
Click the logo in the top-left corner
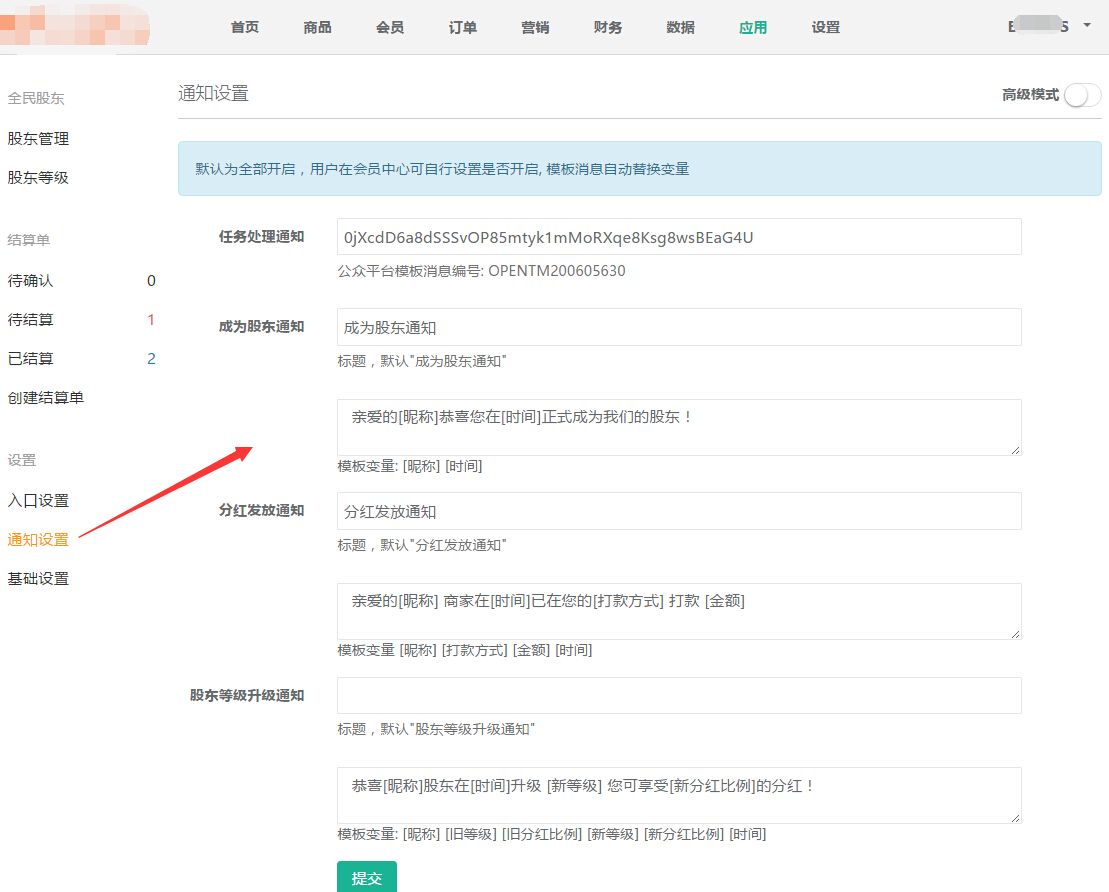tap(75, 27)
